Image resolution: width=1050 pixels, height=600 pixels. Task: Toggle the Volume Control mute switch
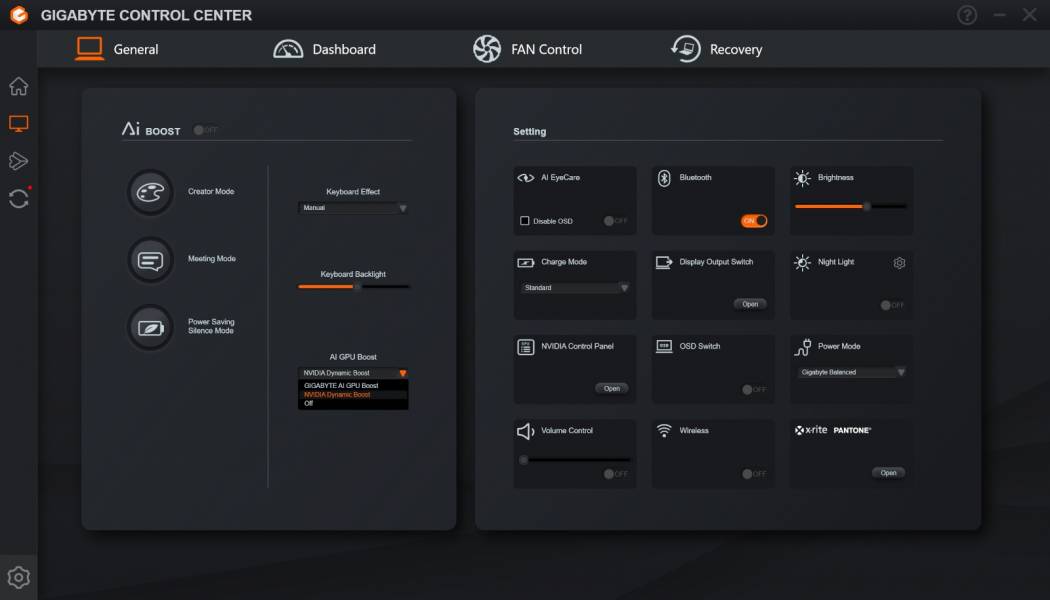click(615, 474)
